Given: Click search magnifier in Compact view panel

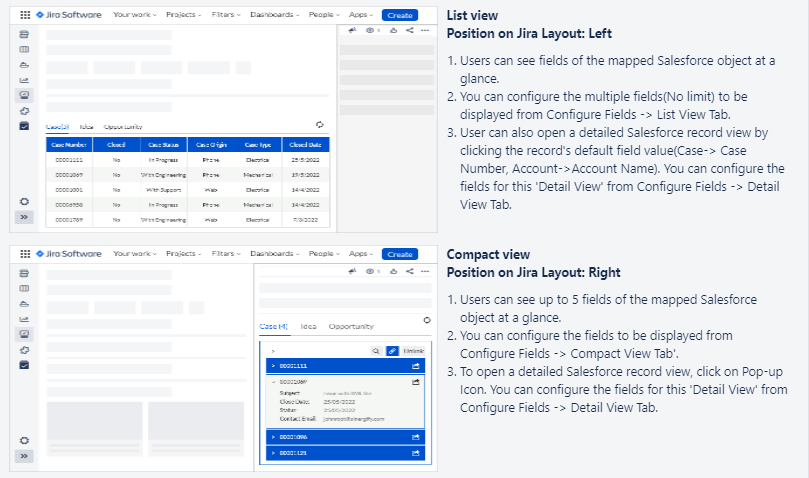Looking at the screenshot, I should pos(376,351).
